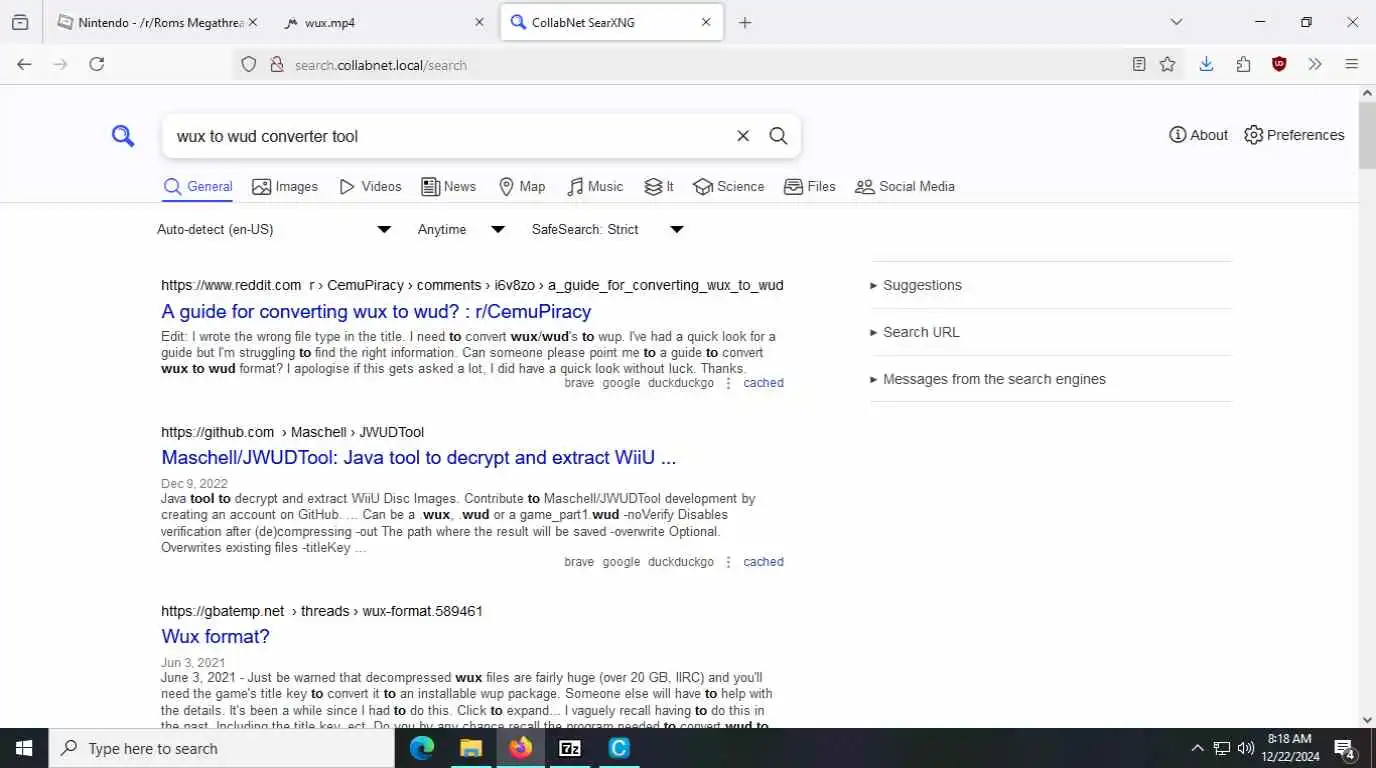Viewport: 1376px width, 768px height.
Task: Open cached copy of JWUDTool result
Action: [763, 562]
